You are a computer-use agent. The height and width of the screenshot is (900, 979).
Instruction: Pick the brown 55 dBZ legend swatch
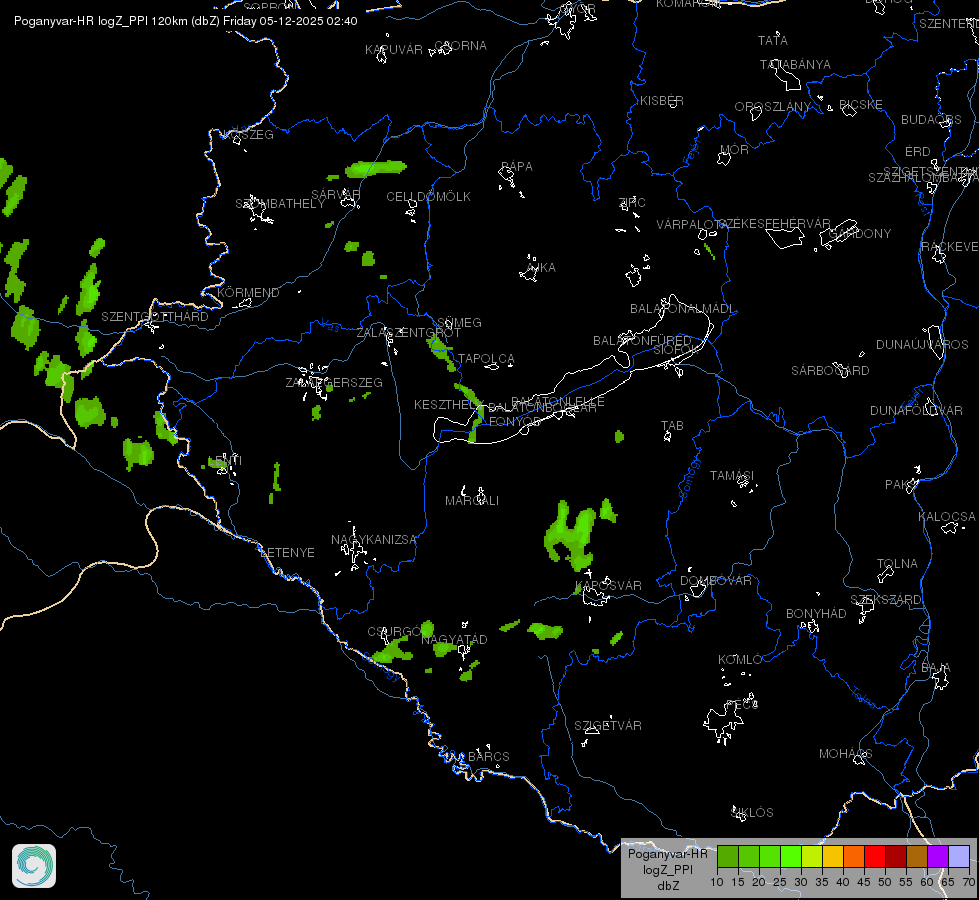(x=917, y=856)
